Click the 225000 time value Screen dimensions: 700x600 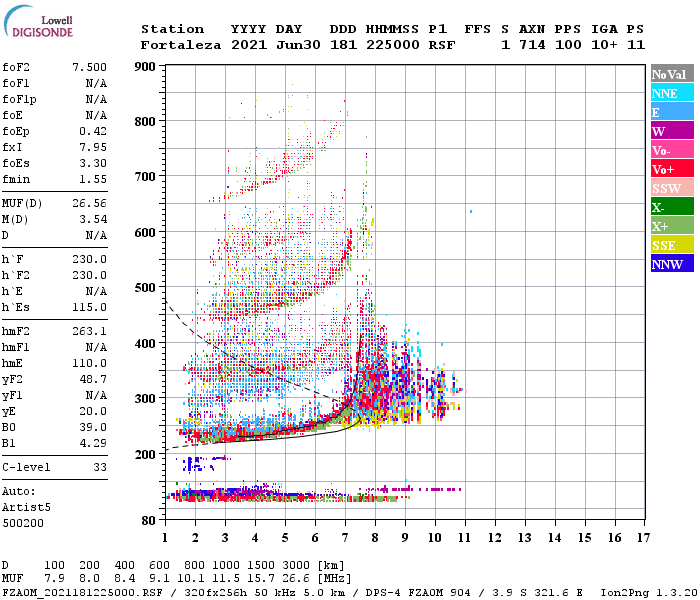pos(392,45)
